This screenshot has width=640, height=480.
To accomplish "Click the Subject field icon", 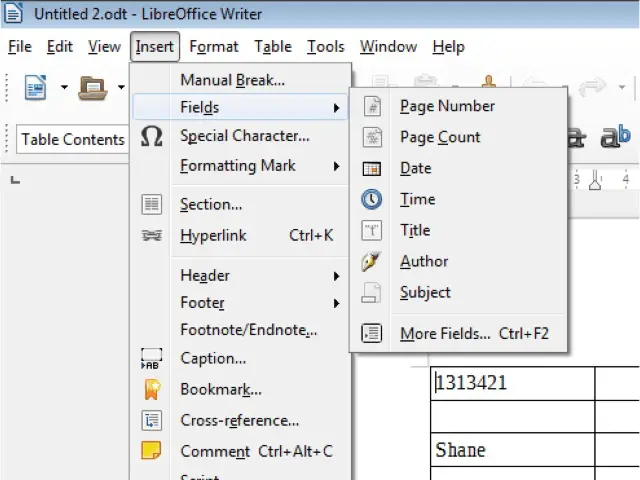I will [x=371, y=292].
